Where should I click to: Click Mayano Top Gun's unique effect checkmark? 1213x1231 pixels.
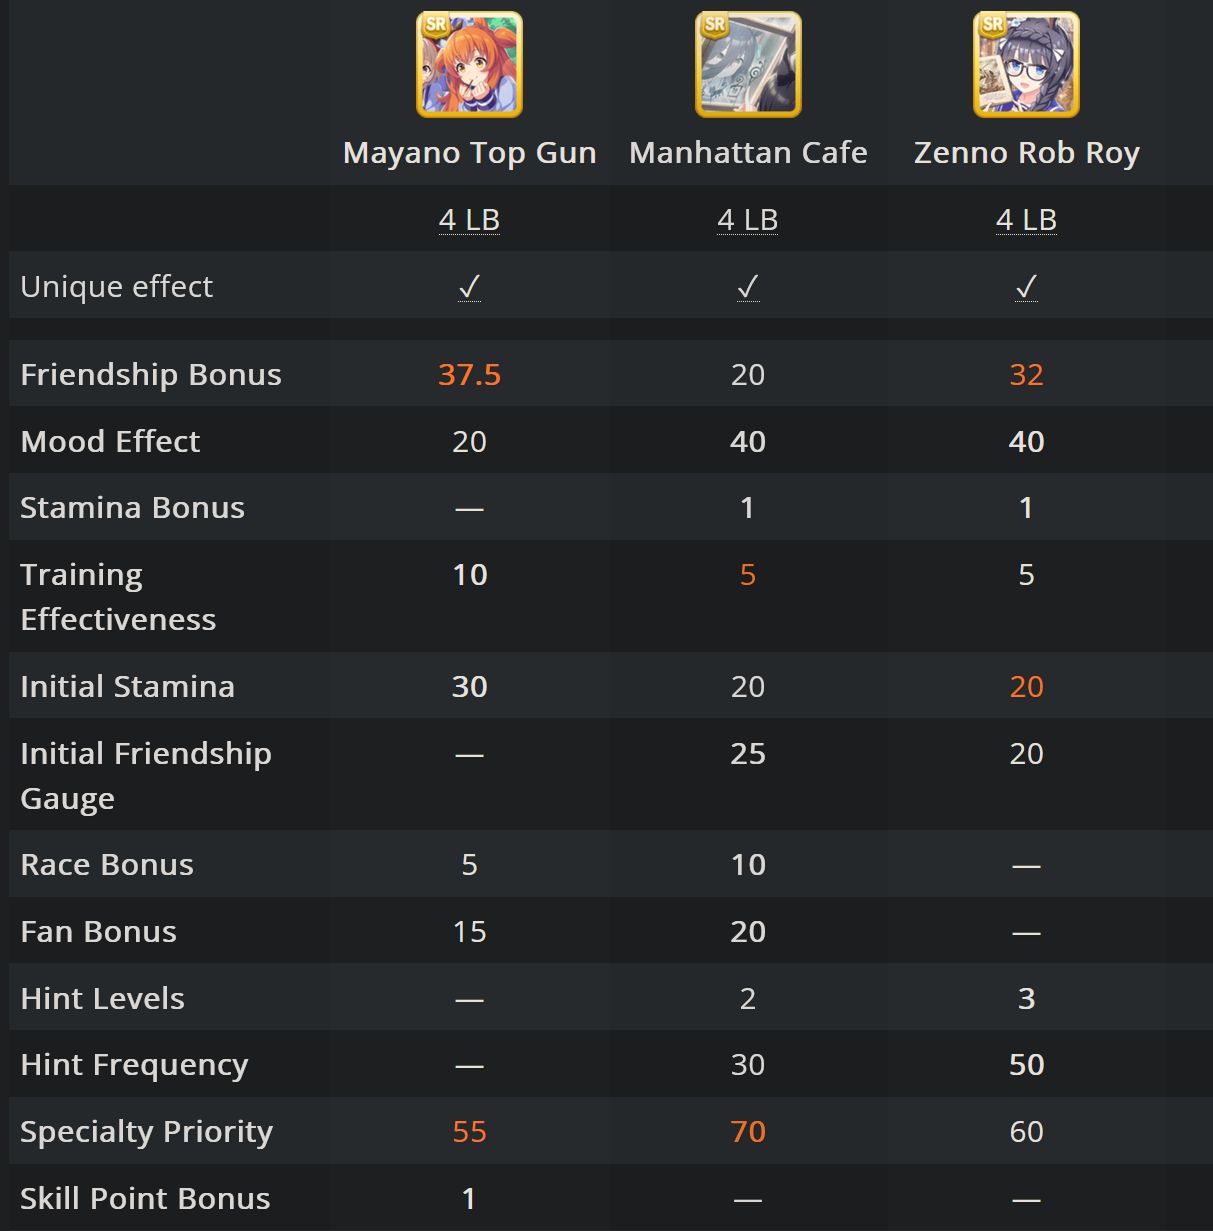pyautogui.click(x=469, y=287)
